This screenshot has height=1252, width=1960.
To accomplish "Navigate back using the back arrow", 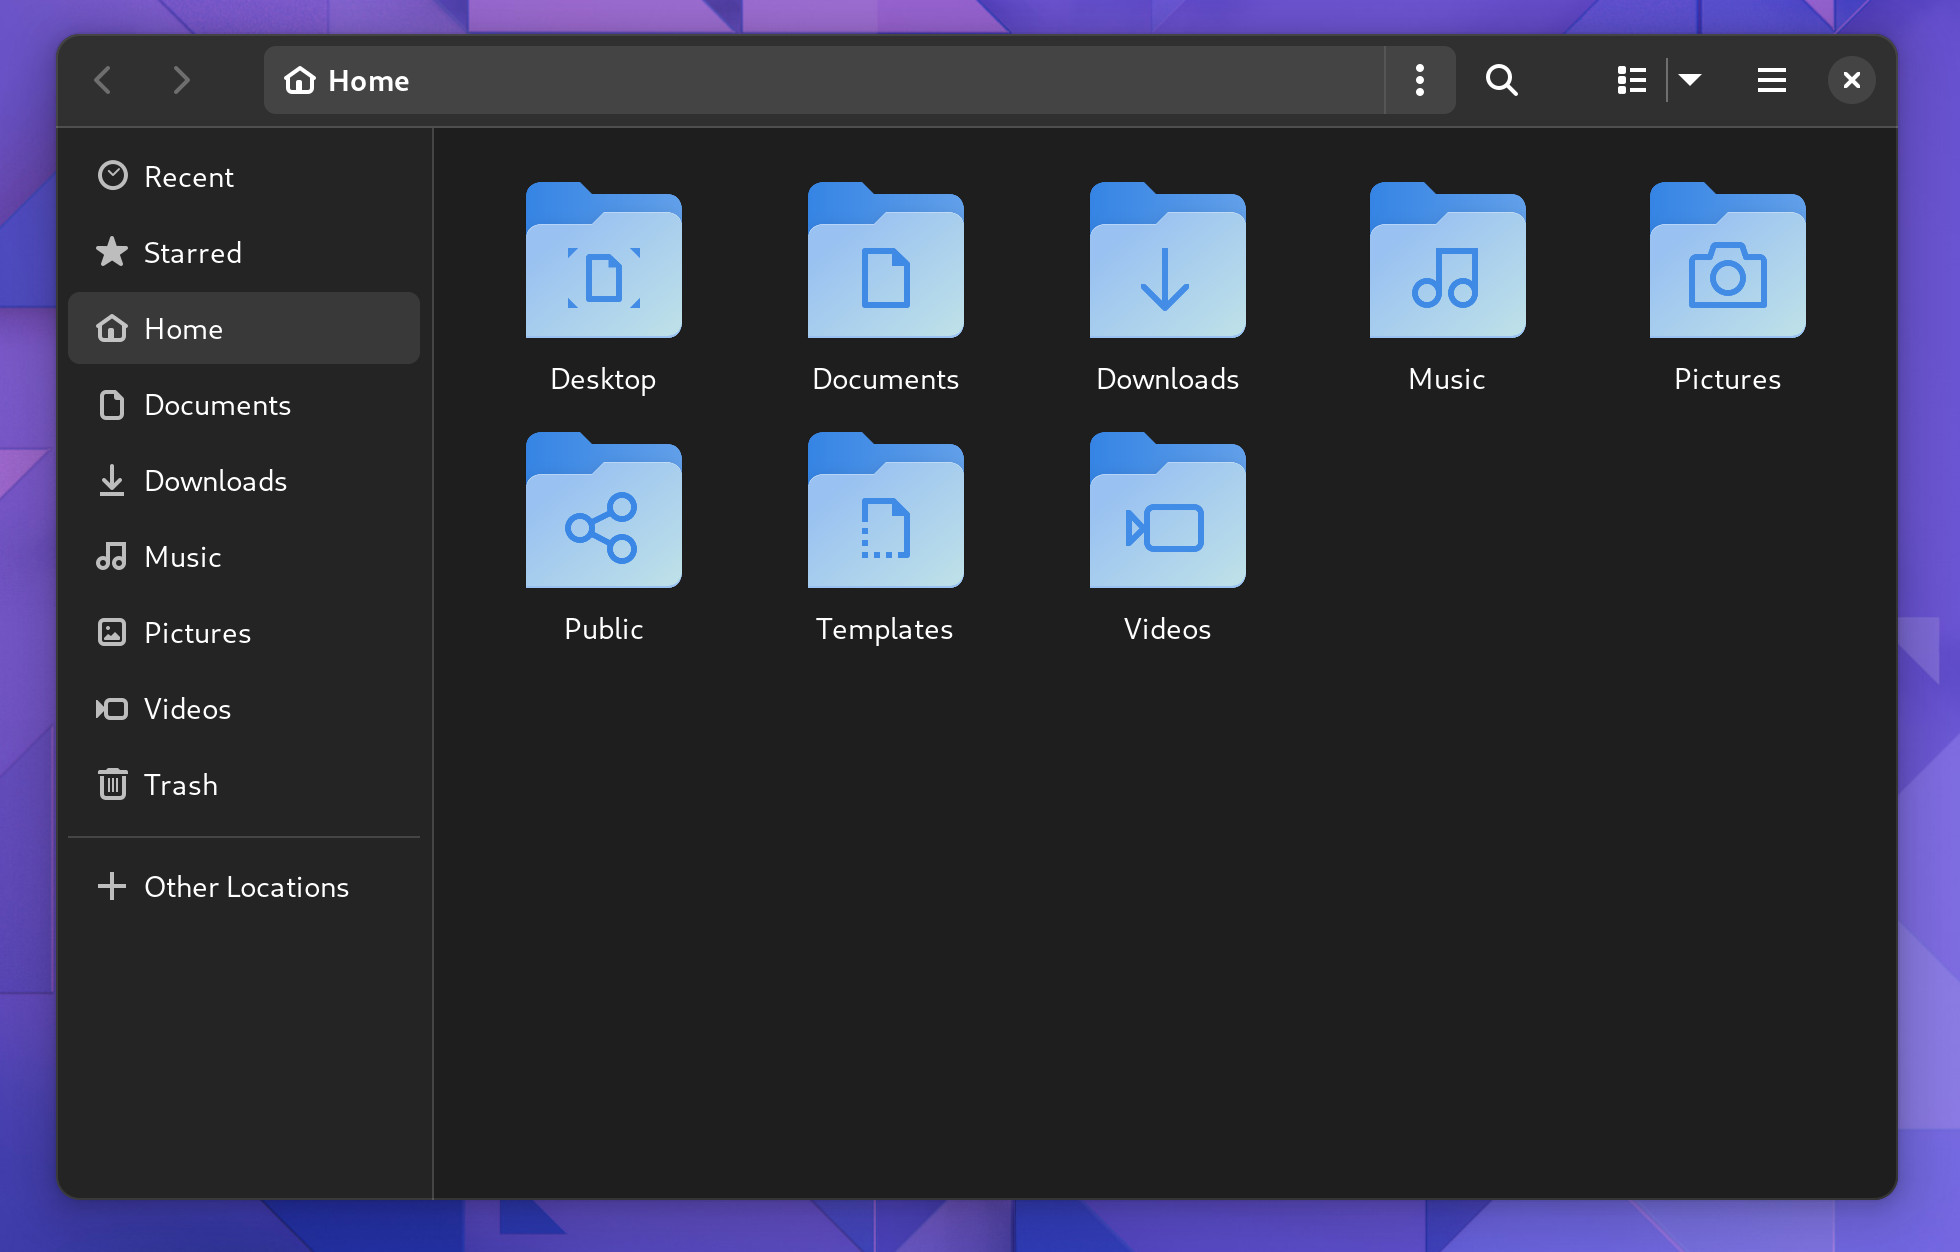I will 103,80.
